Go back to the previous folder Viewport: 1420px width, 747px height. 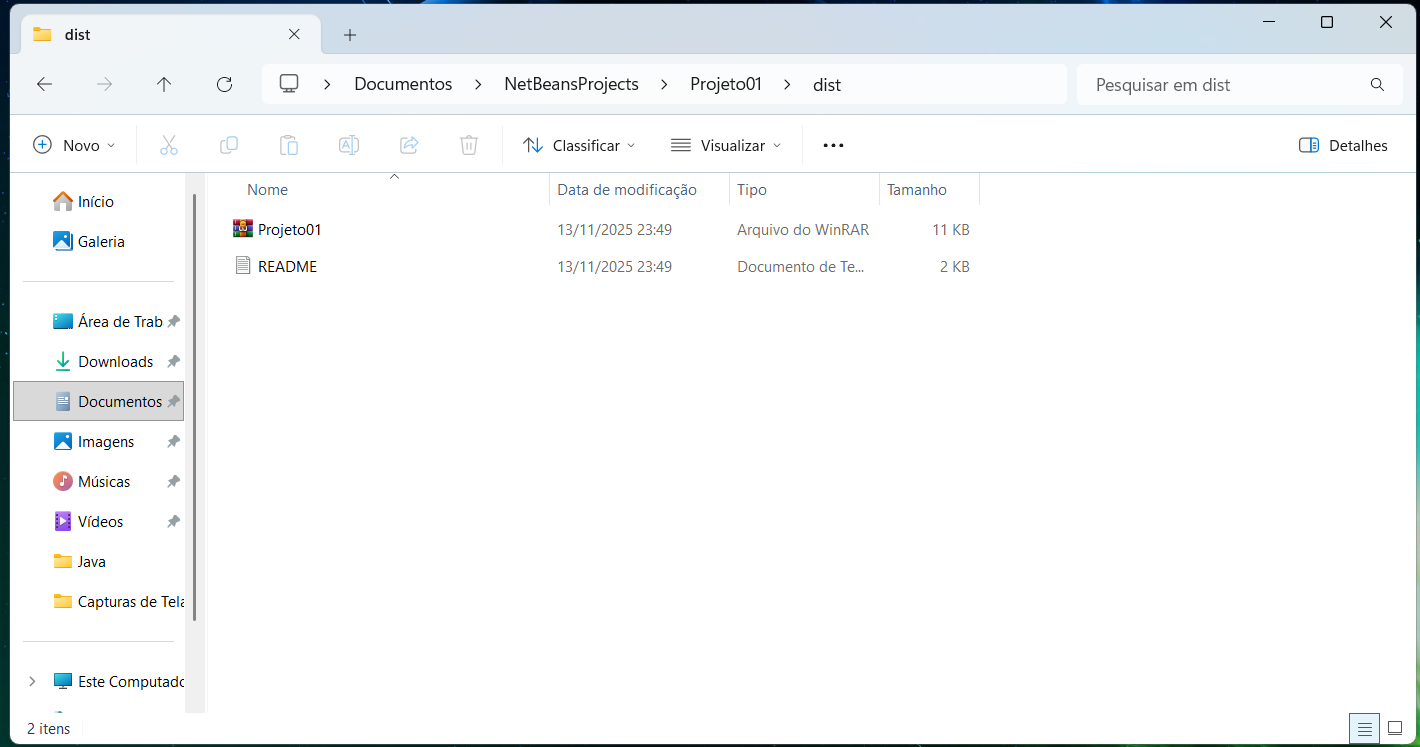[44, 85]
